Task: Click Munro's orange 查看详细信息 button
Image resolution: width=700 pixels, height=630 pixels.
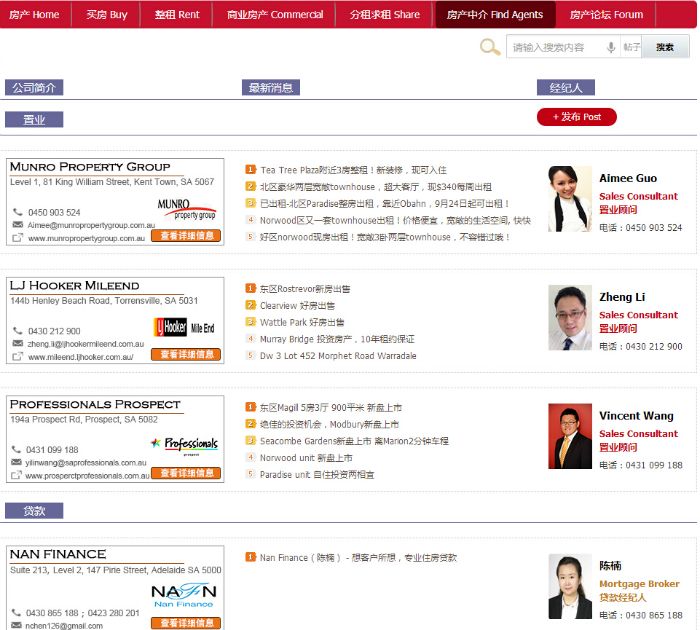Action: pos(186,236)
